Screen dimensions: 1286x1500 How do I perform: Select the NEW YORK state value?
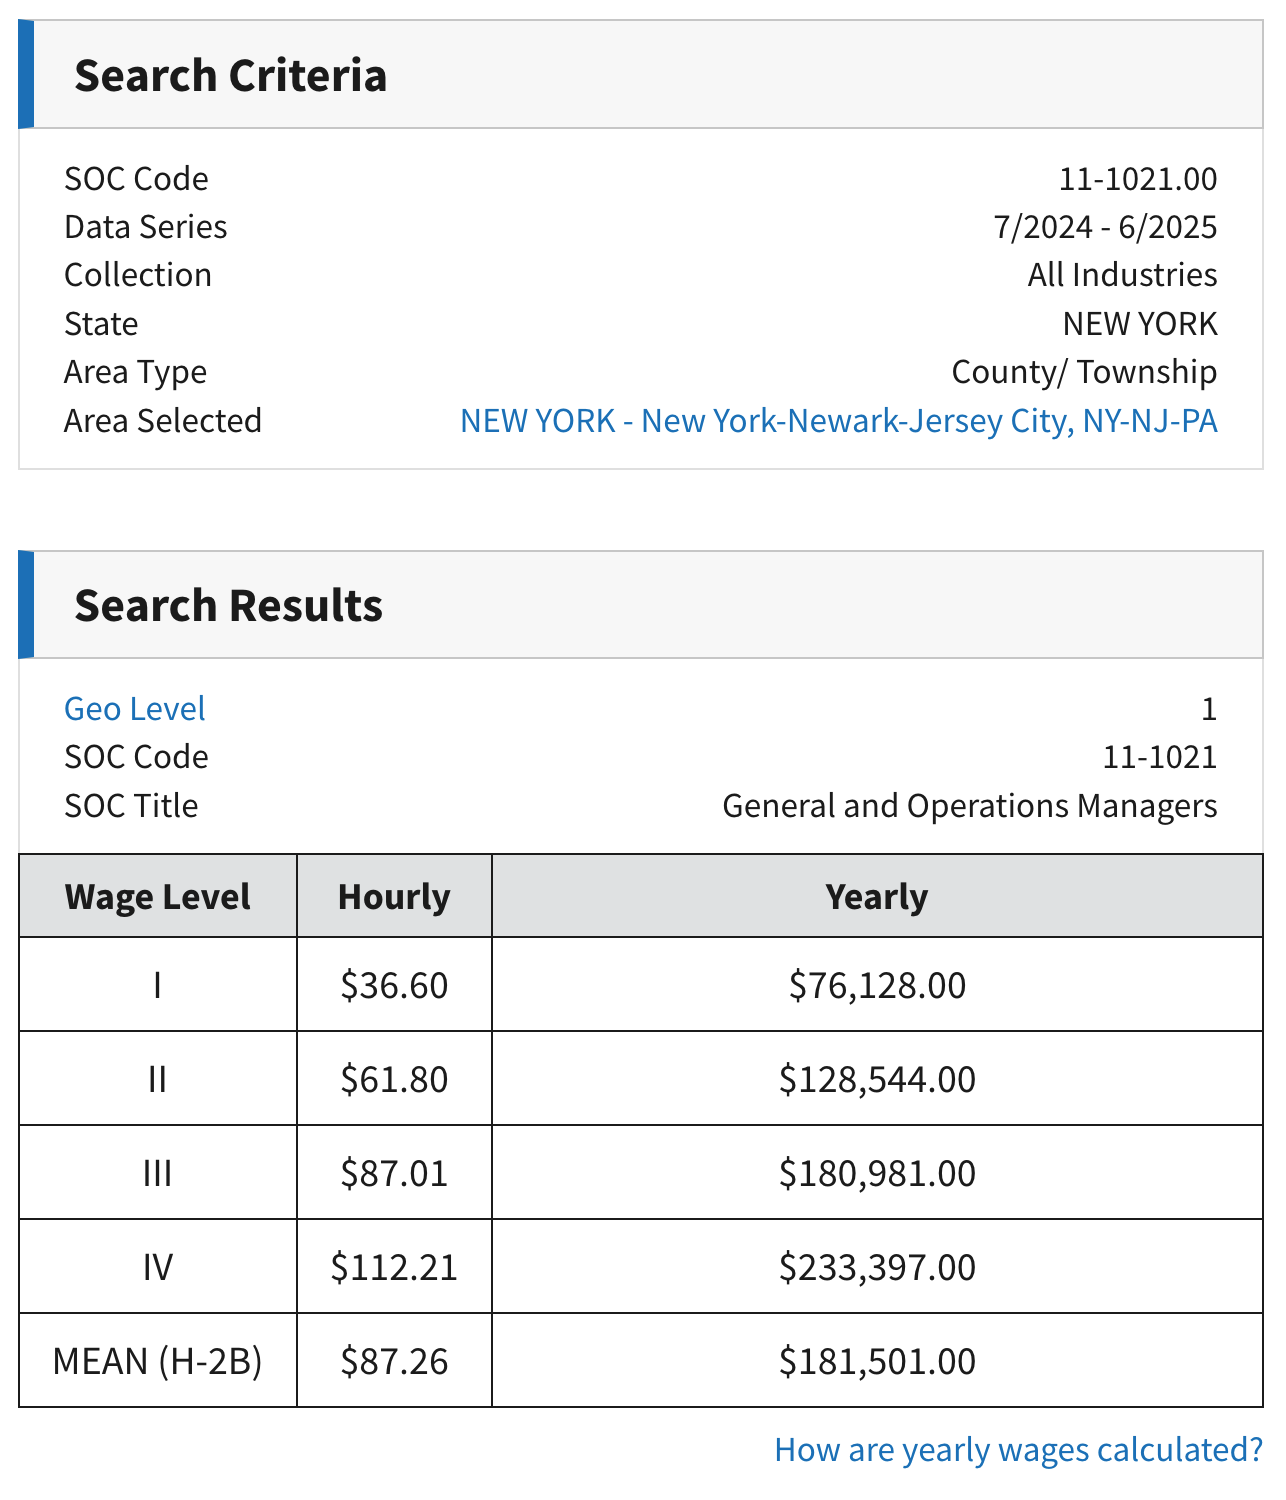1140,323
